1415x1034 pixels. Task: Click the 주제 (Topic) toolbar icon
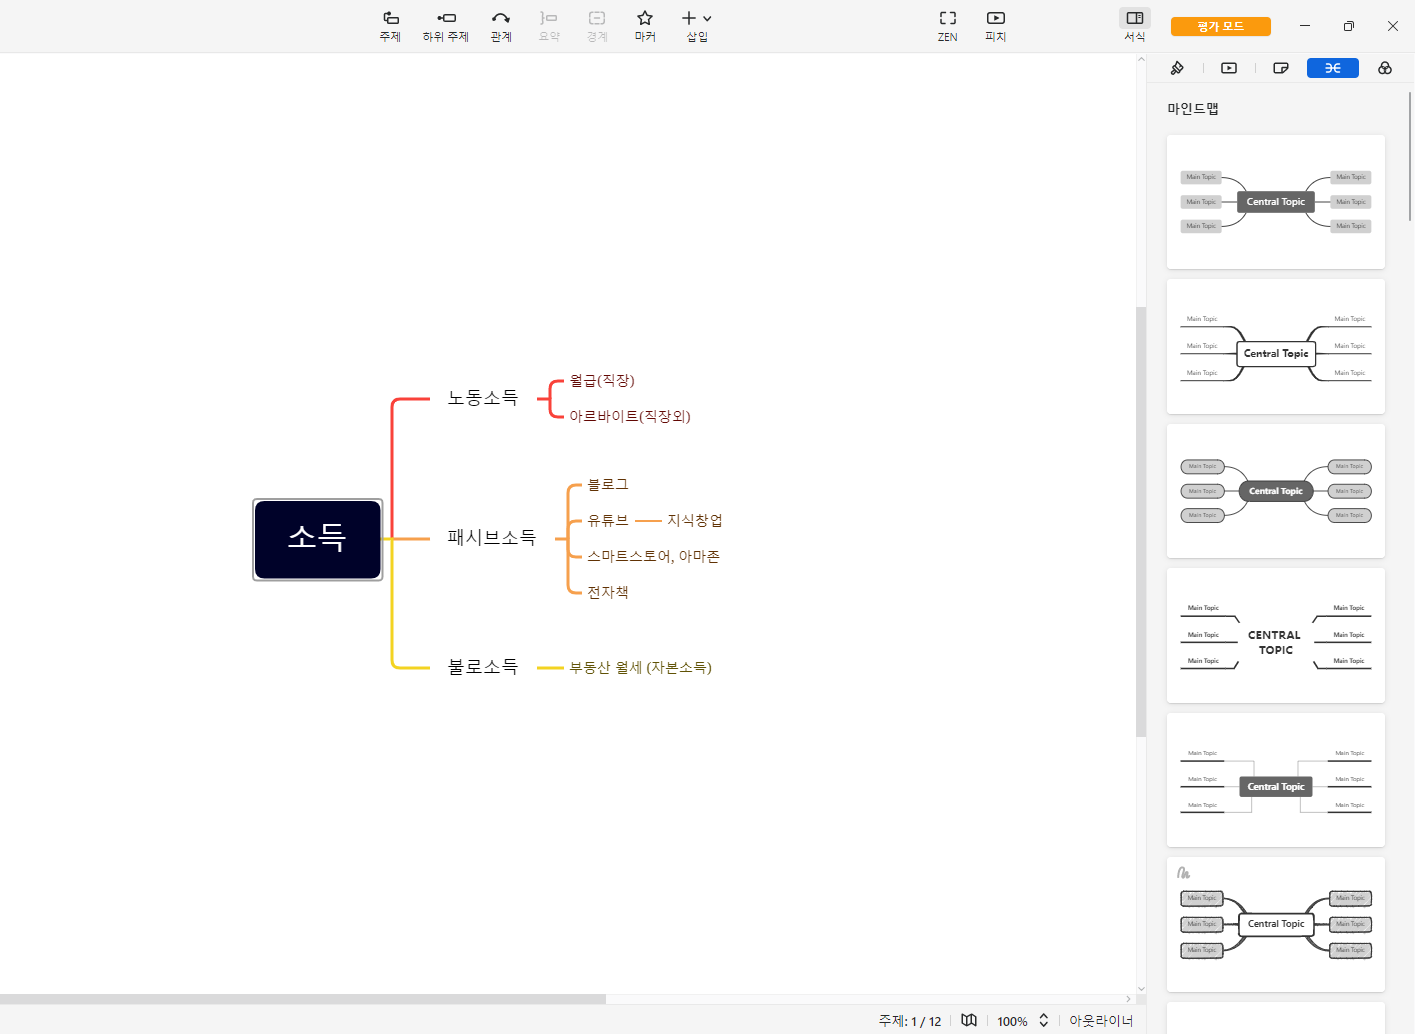pyautogui.click(x=390, y=26)
